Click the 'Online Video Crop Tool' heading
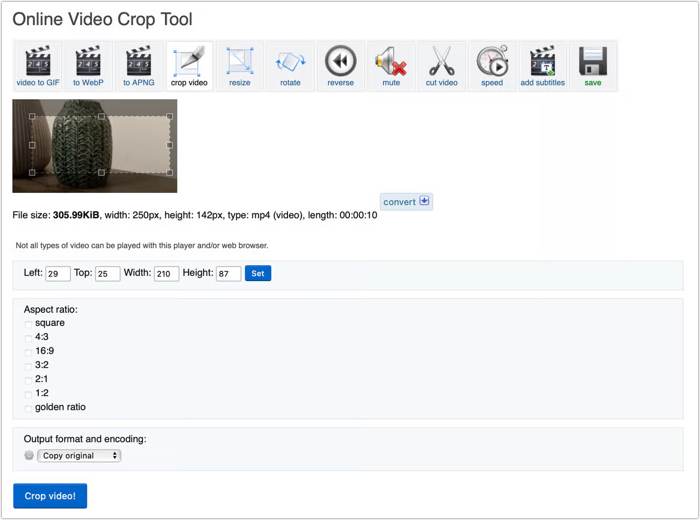Image resolution: width=700 pixels, height=520 pixels. 102,19
